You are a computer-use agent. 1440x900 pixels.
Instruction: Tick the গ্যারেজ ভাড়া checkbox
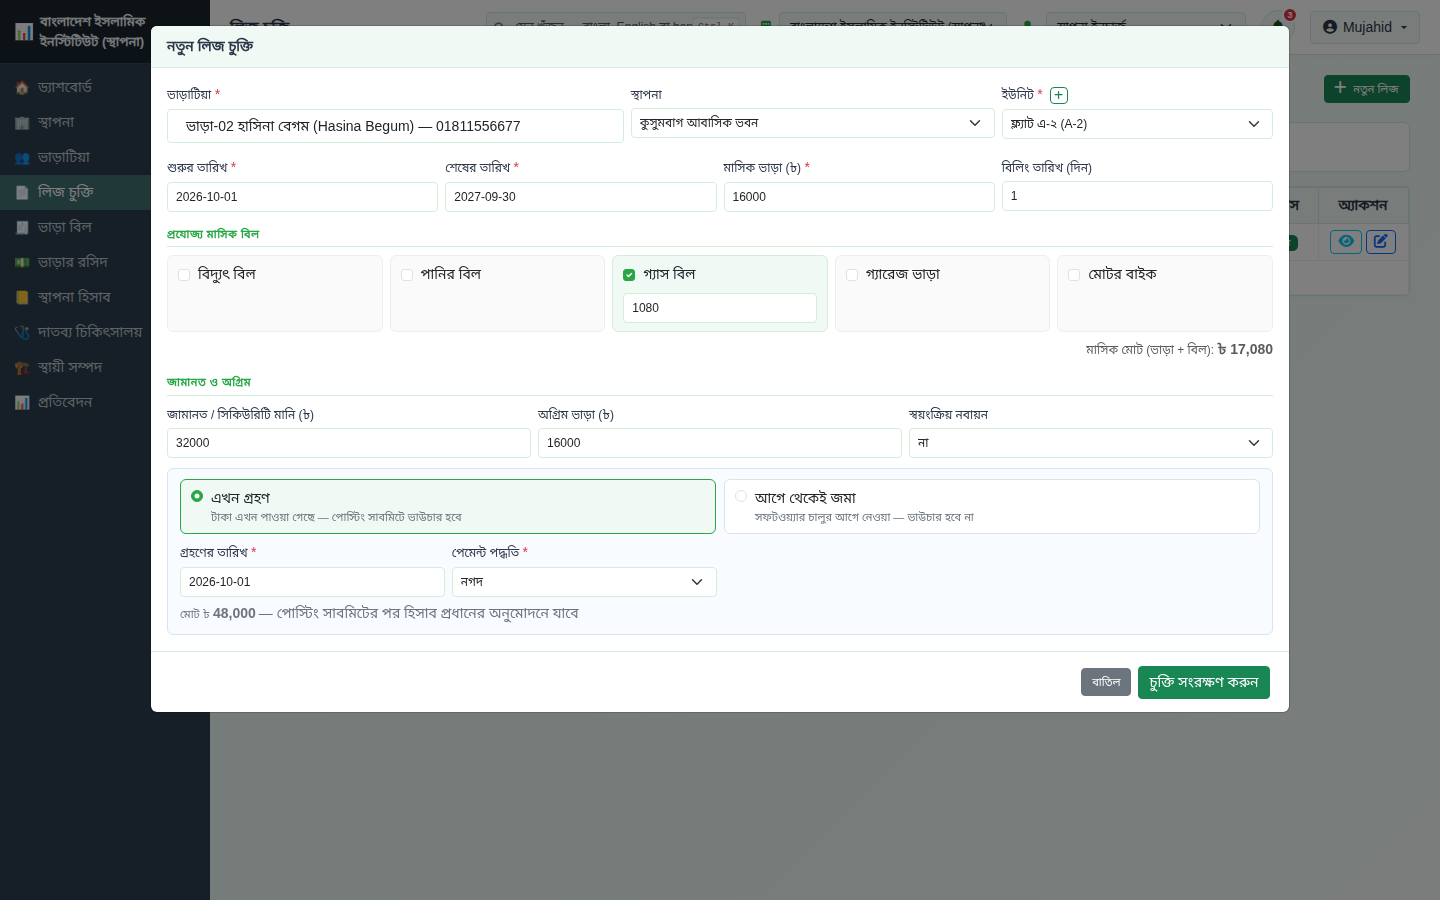pos(852,275)
